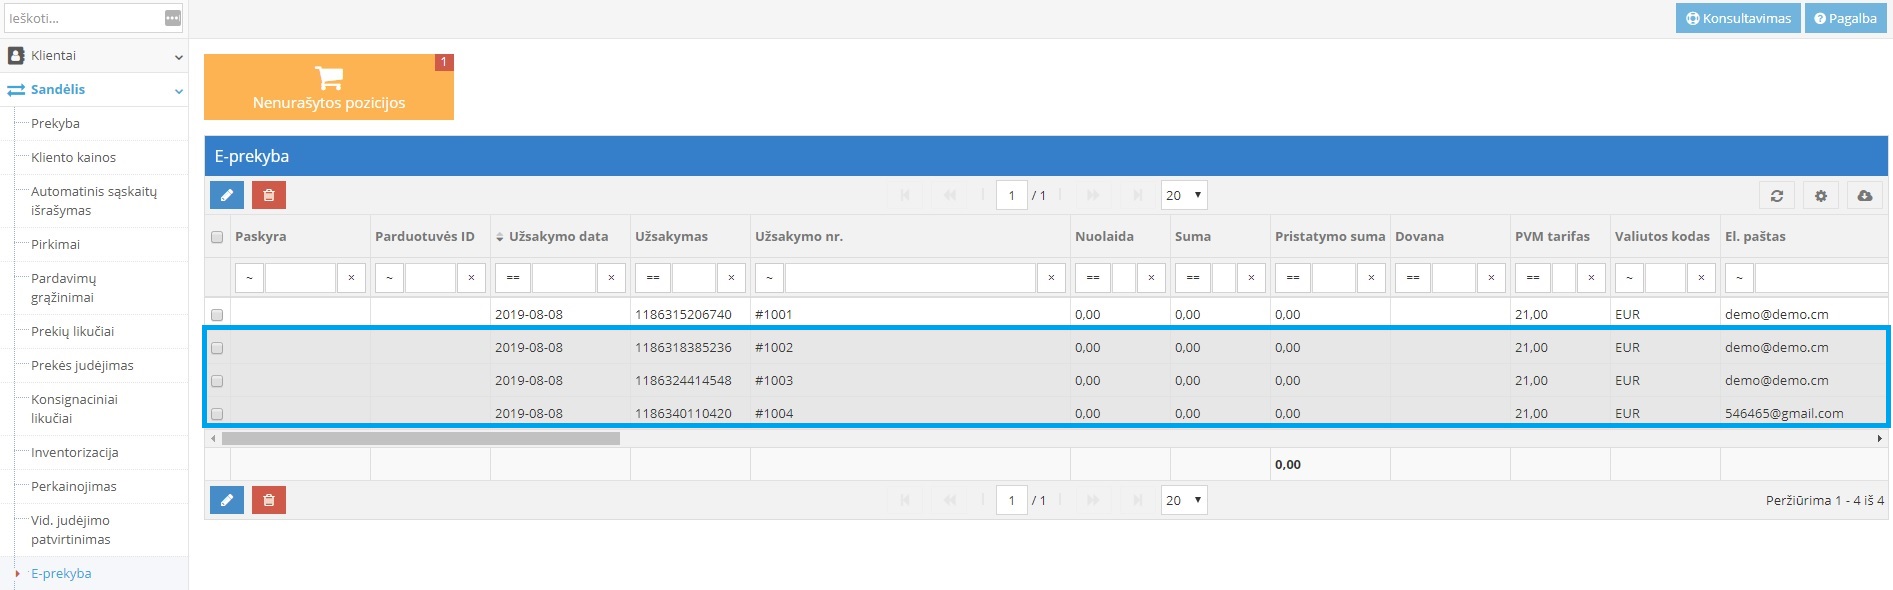Click the search options icon in Ieškoti field
The width and height of the screenshot is (1893, 590).
(x=173, y=18)
